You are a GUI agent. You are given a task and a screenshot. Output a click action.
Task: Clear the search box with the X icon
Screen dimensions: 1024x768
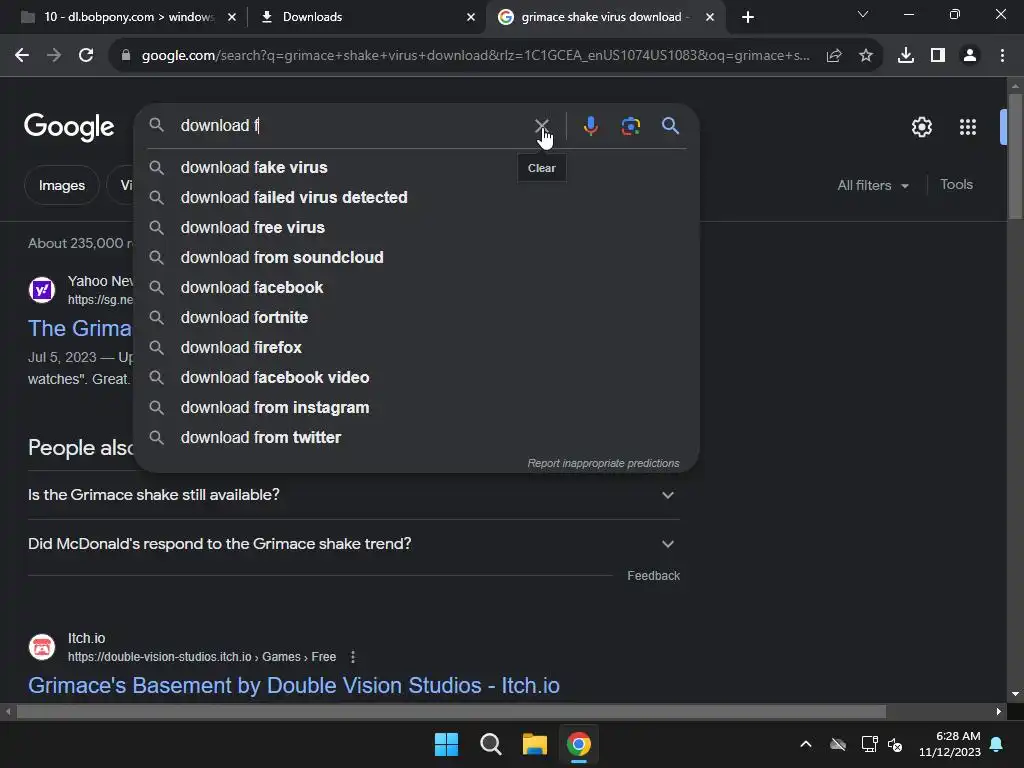click(x=541, y=125)
